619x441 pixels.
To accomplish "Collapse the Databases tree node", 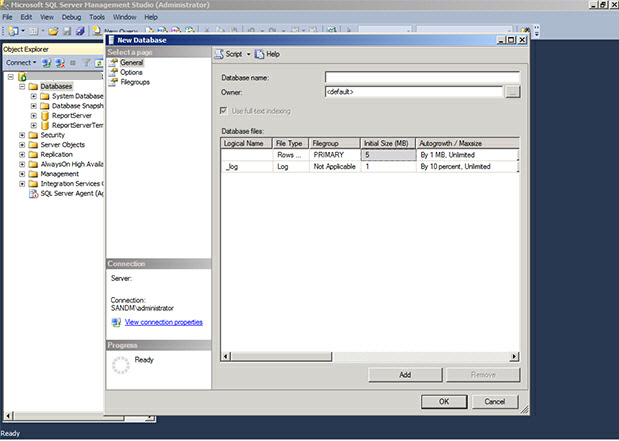I will pos(22,86).
